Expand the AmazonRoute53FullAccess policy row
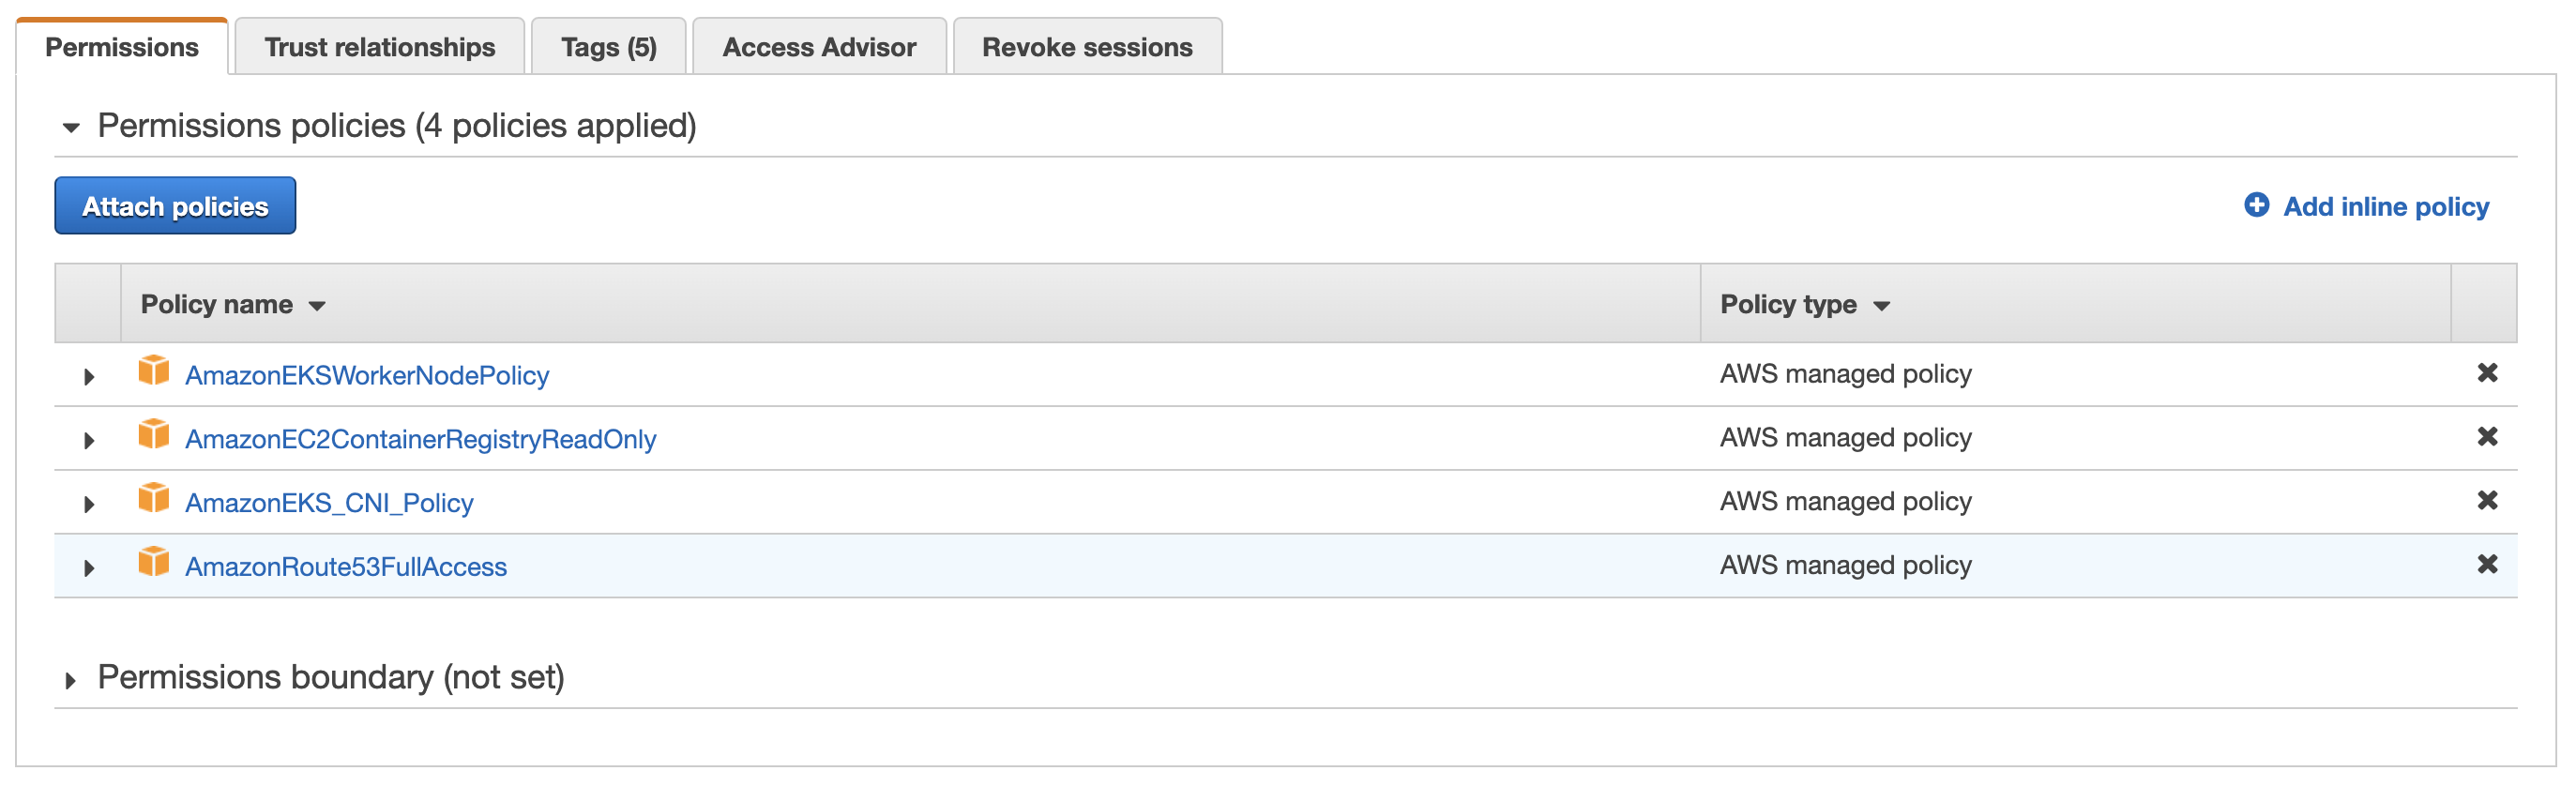 click(89, 569)
